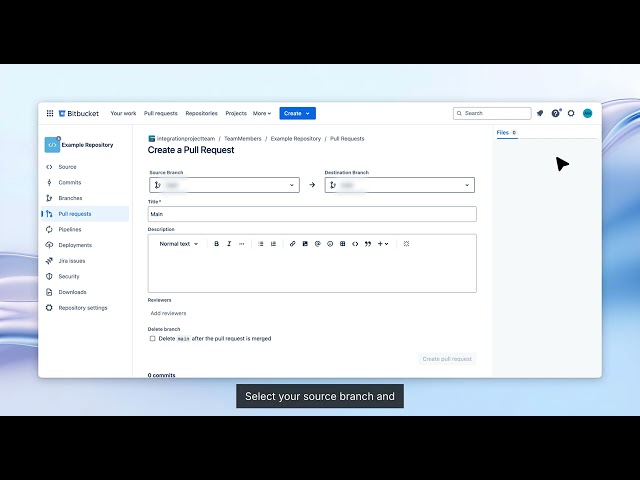This screenshot has width=640, height=480.
Task: Switch to the Files tab
Action: tap(507, 133)
